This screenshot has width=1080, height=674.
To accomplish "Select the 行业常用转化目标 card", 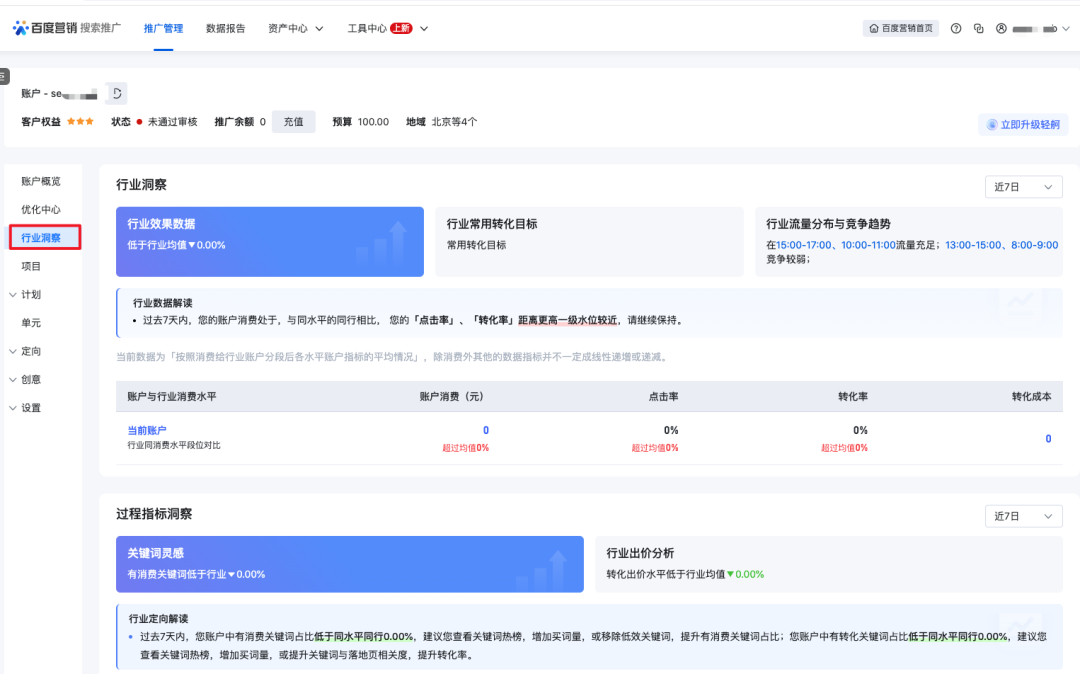I will tap(590, 242).
